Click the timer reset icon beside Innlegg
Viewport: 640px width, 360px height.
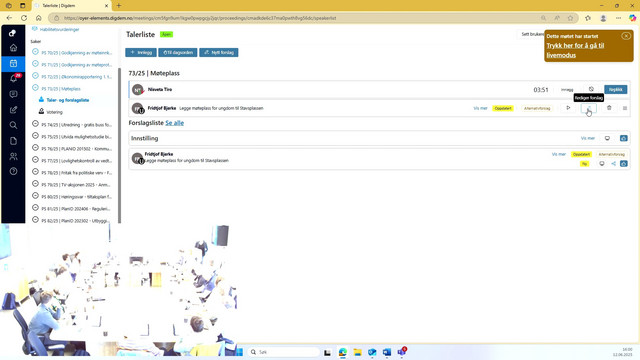click(591, 89)
